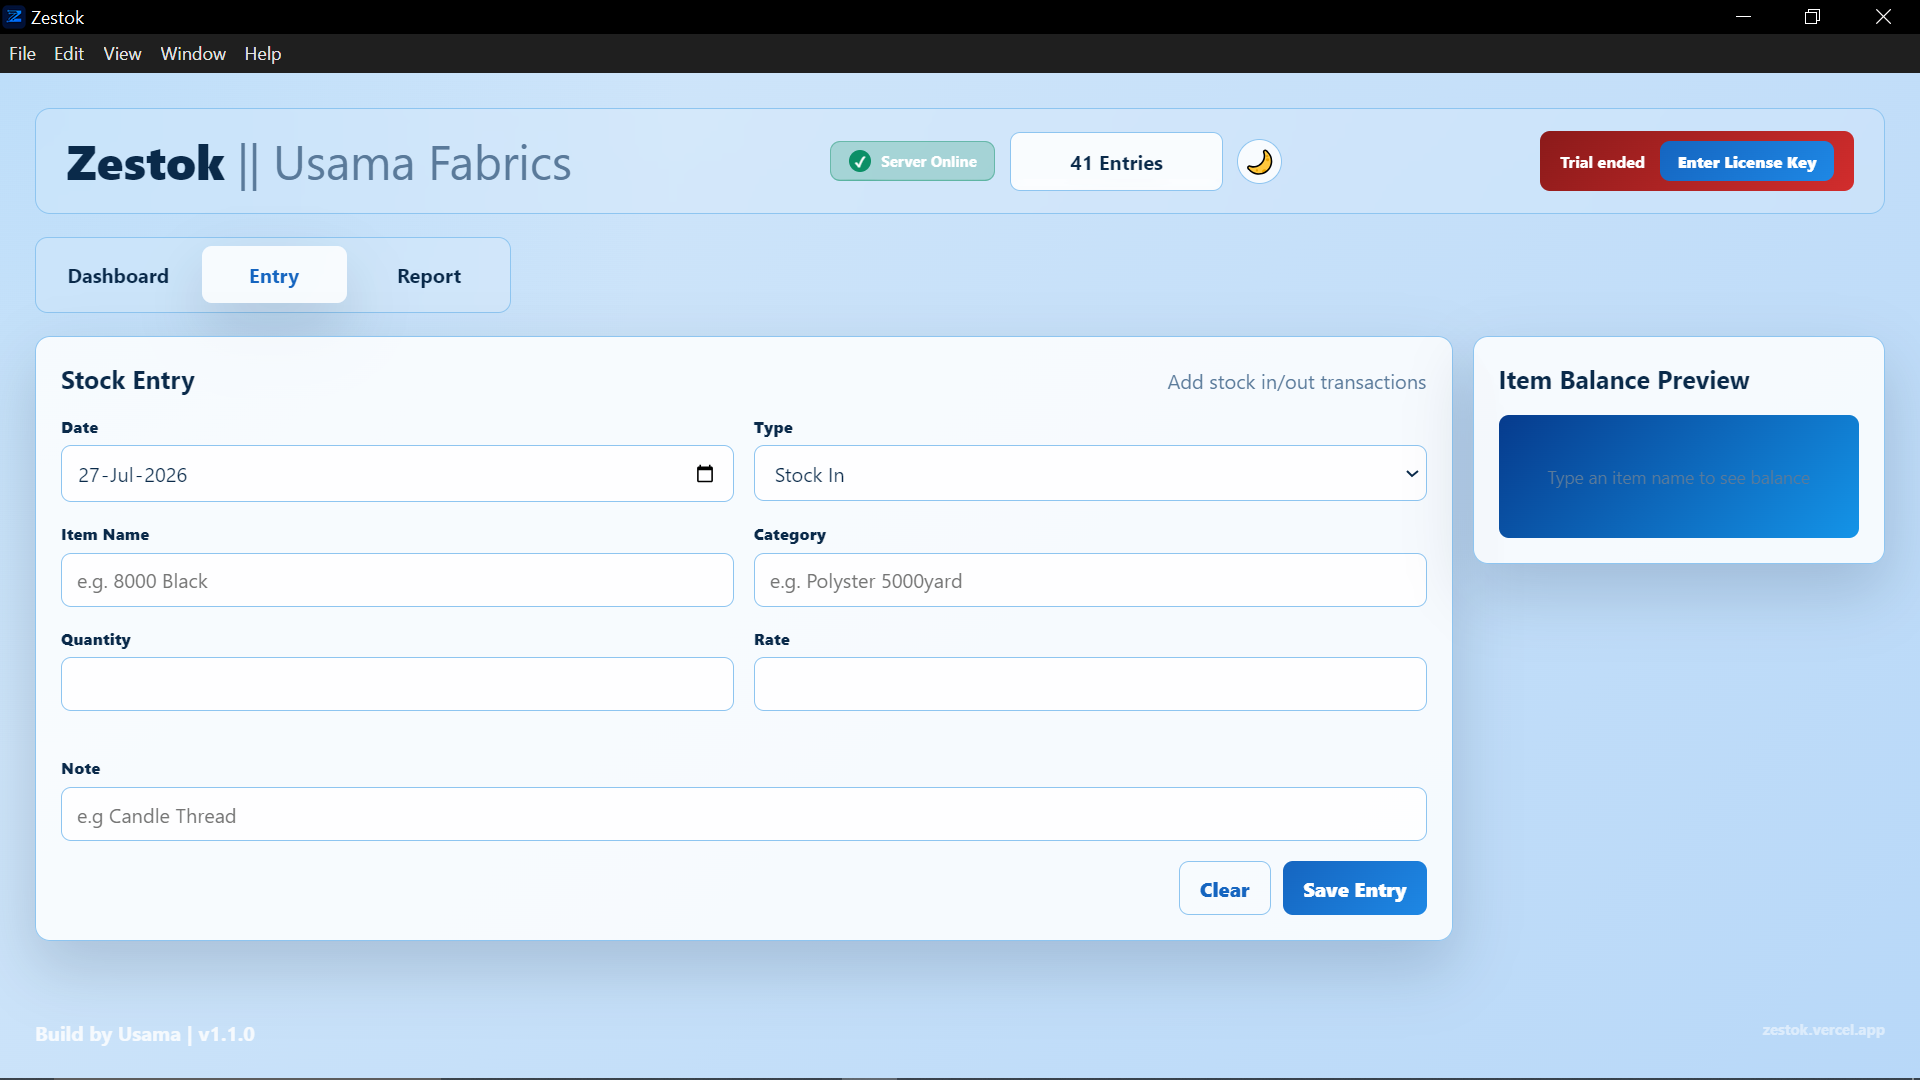Click the Stock Entry heading
Viewport: 1920px width, 1080px height.
pyautogui.click(x=128, y=381)
